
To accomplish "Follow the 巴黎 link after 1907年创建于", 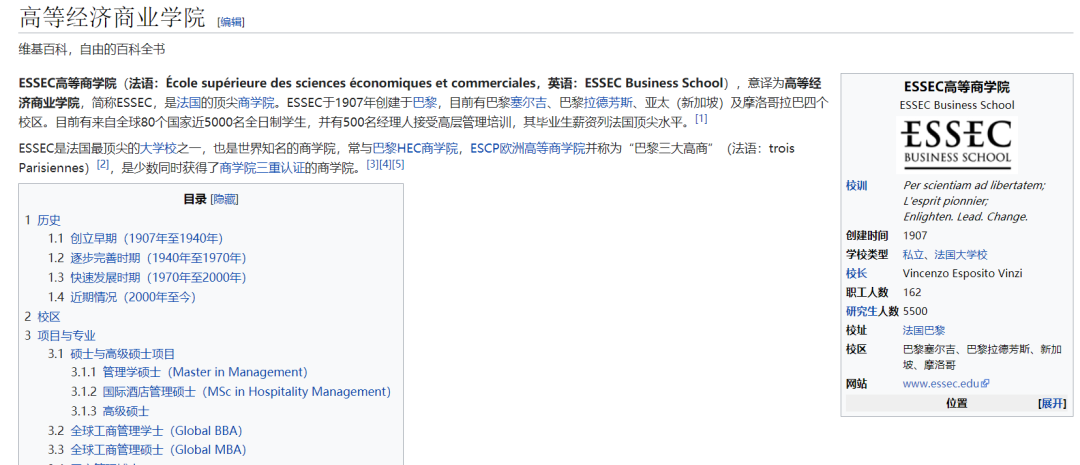I will (424, 103).
